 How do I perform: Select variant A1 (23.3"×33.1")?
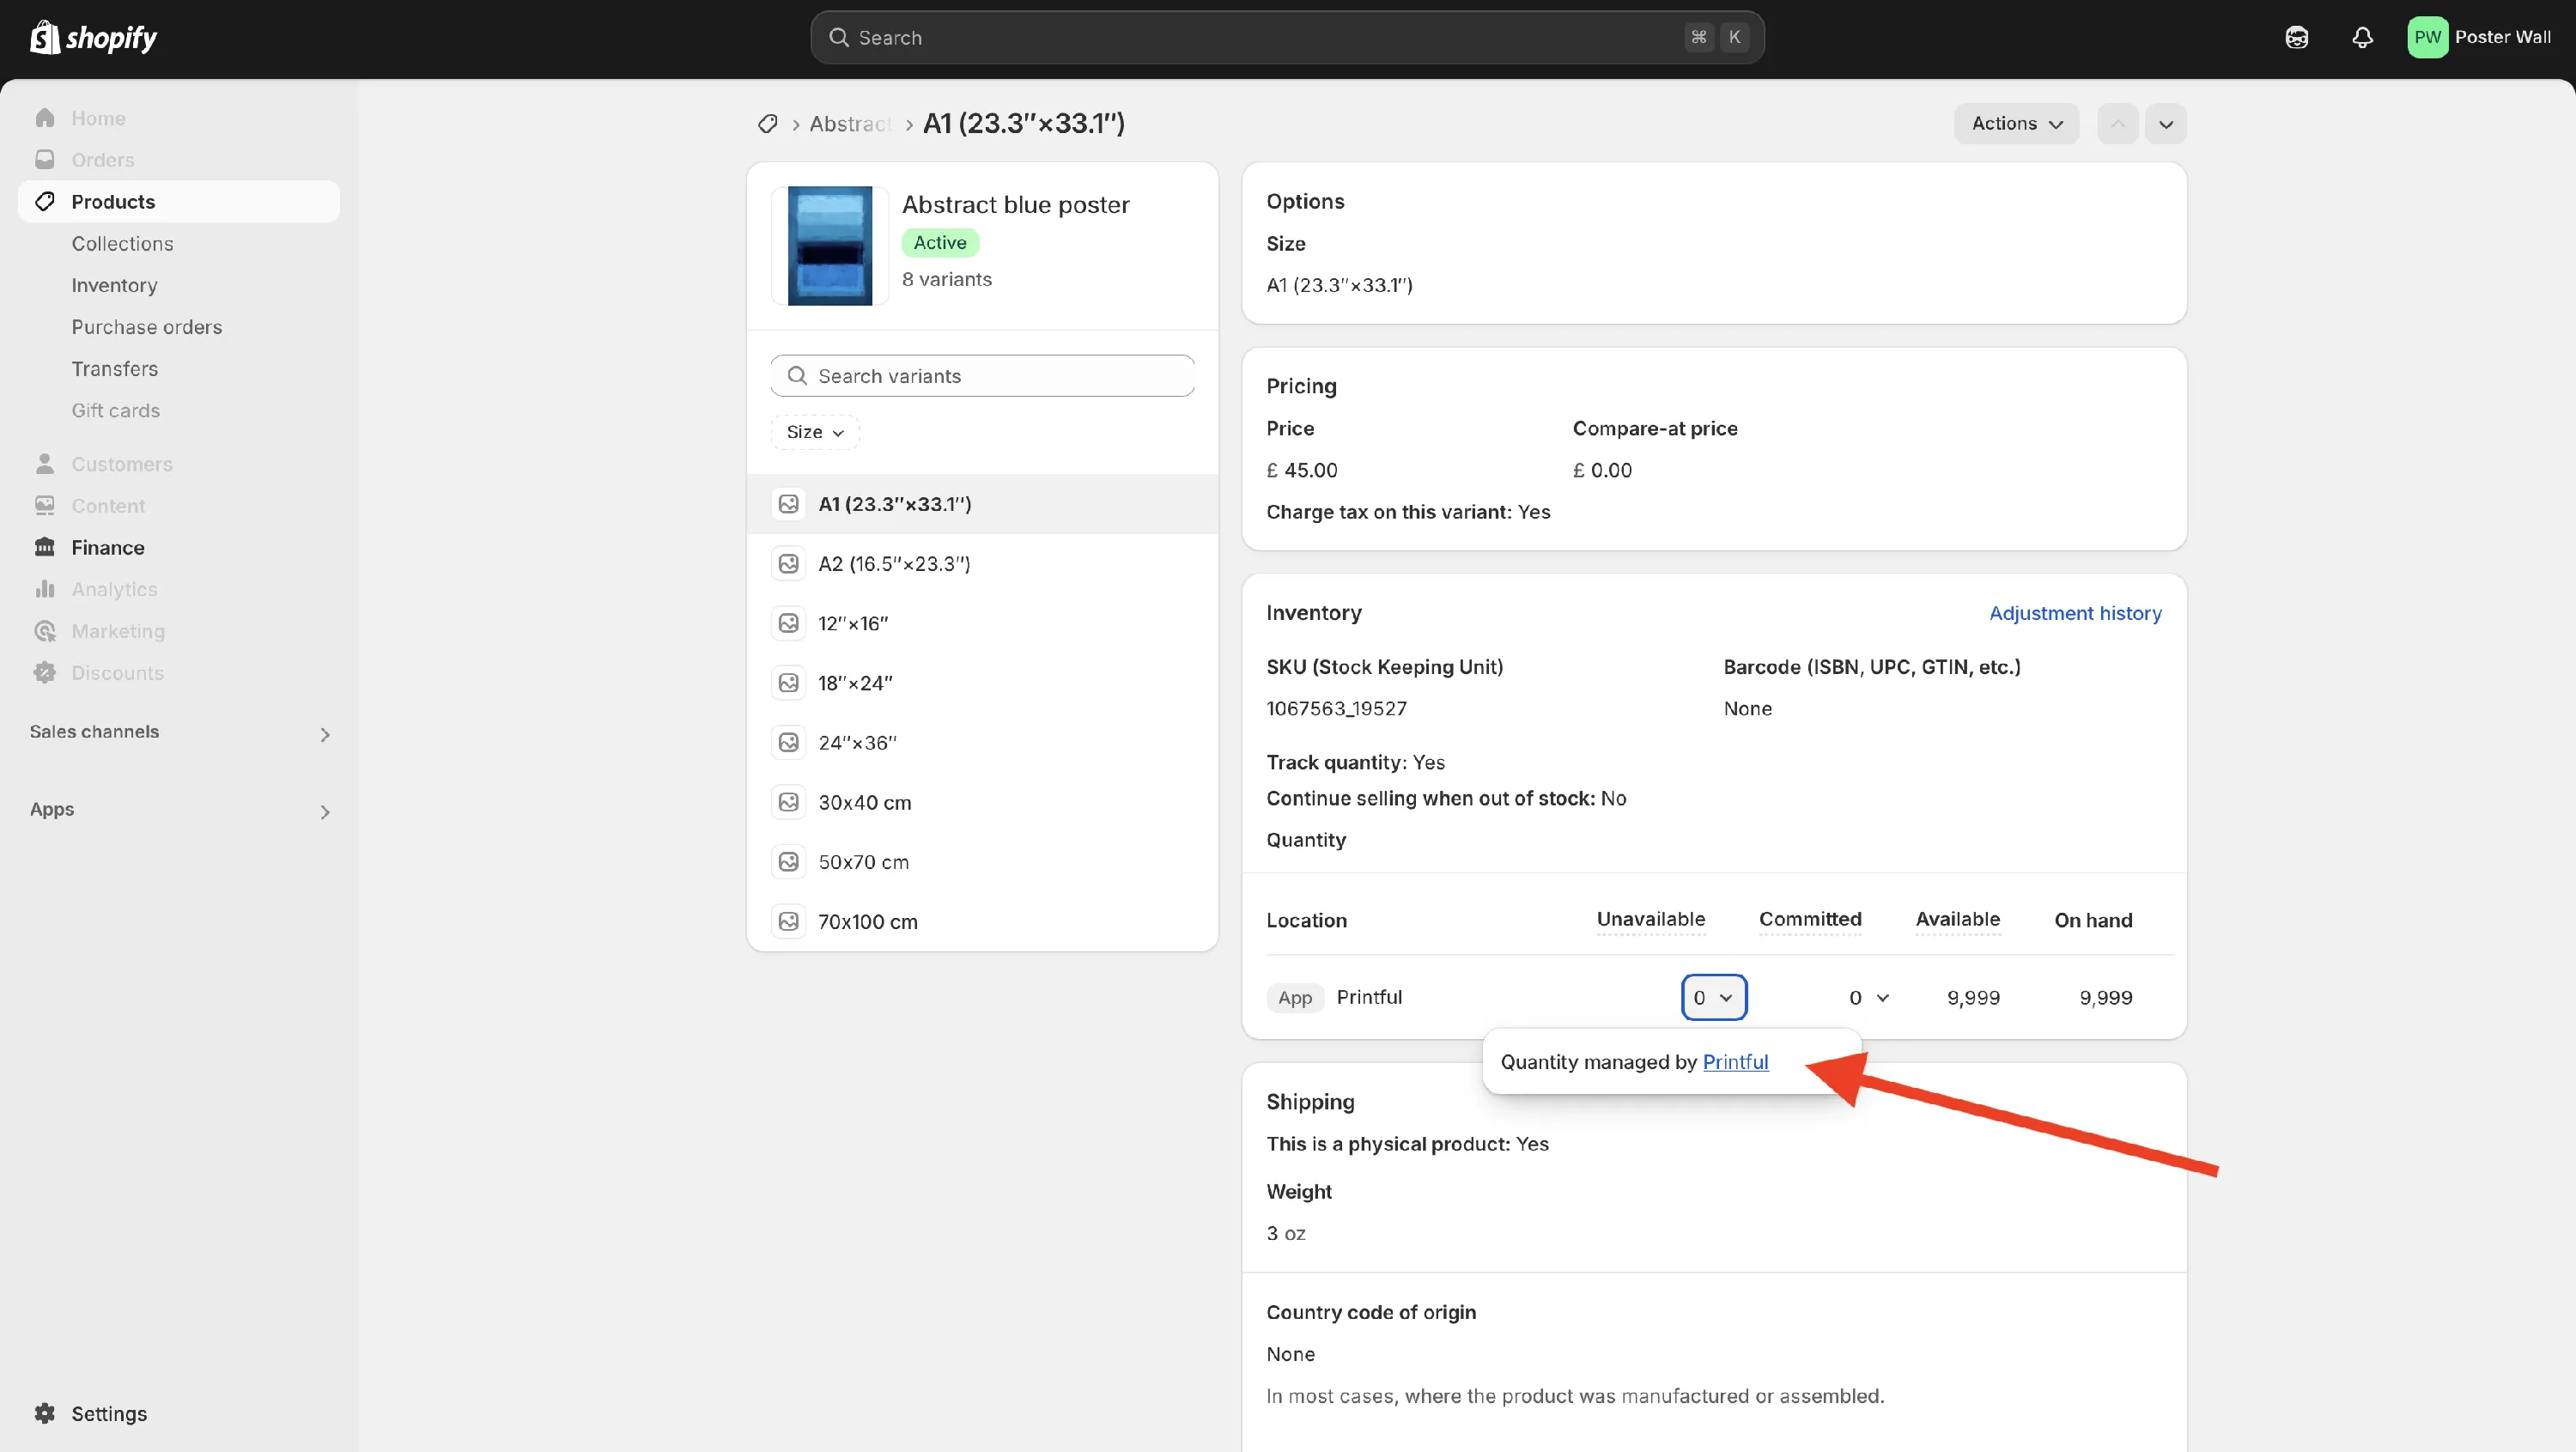pos(982,504)
